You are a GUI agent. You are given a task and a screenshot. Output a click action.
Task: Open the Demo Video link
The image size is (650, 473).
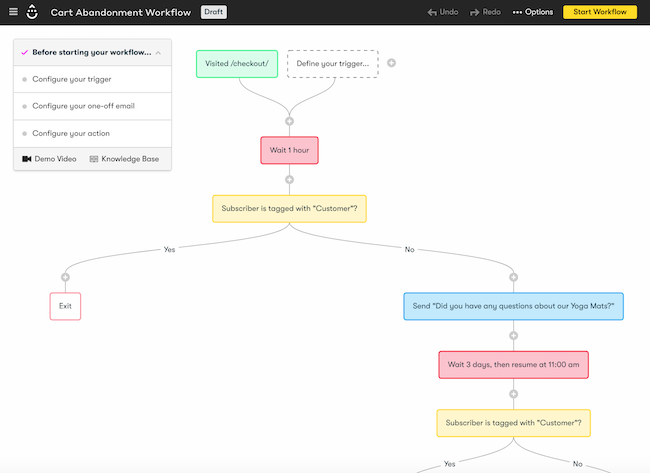click(x=49, y=159)
